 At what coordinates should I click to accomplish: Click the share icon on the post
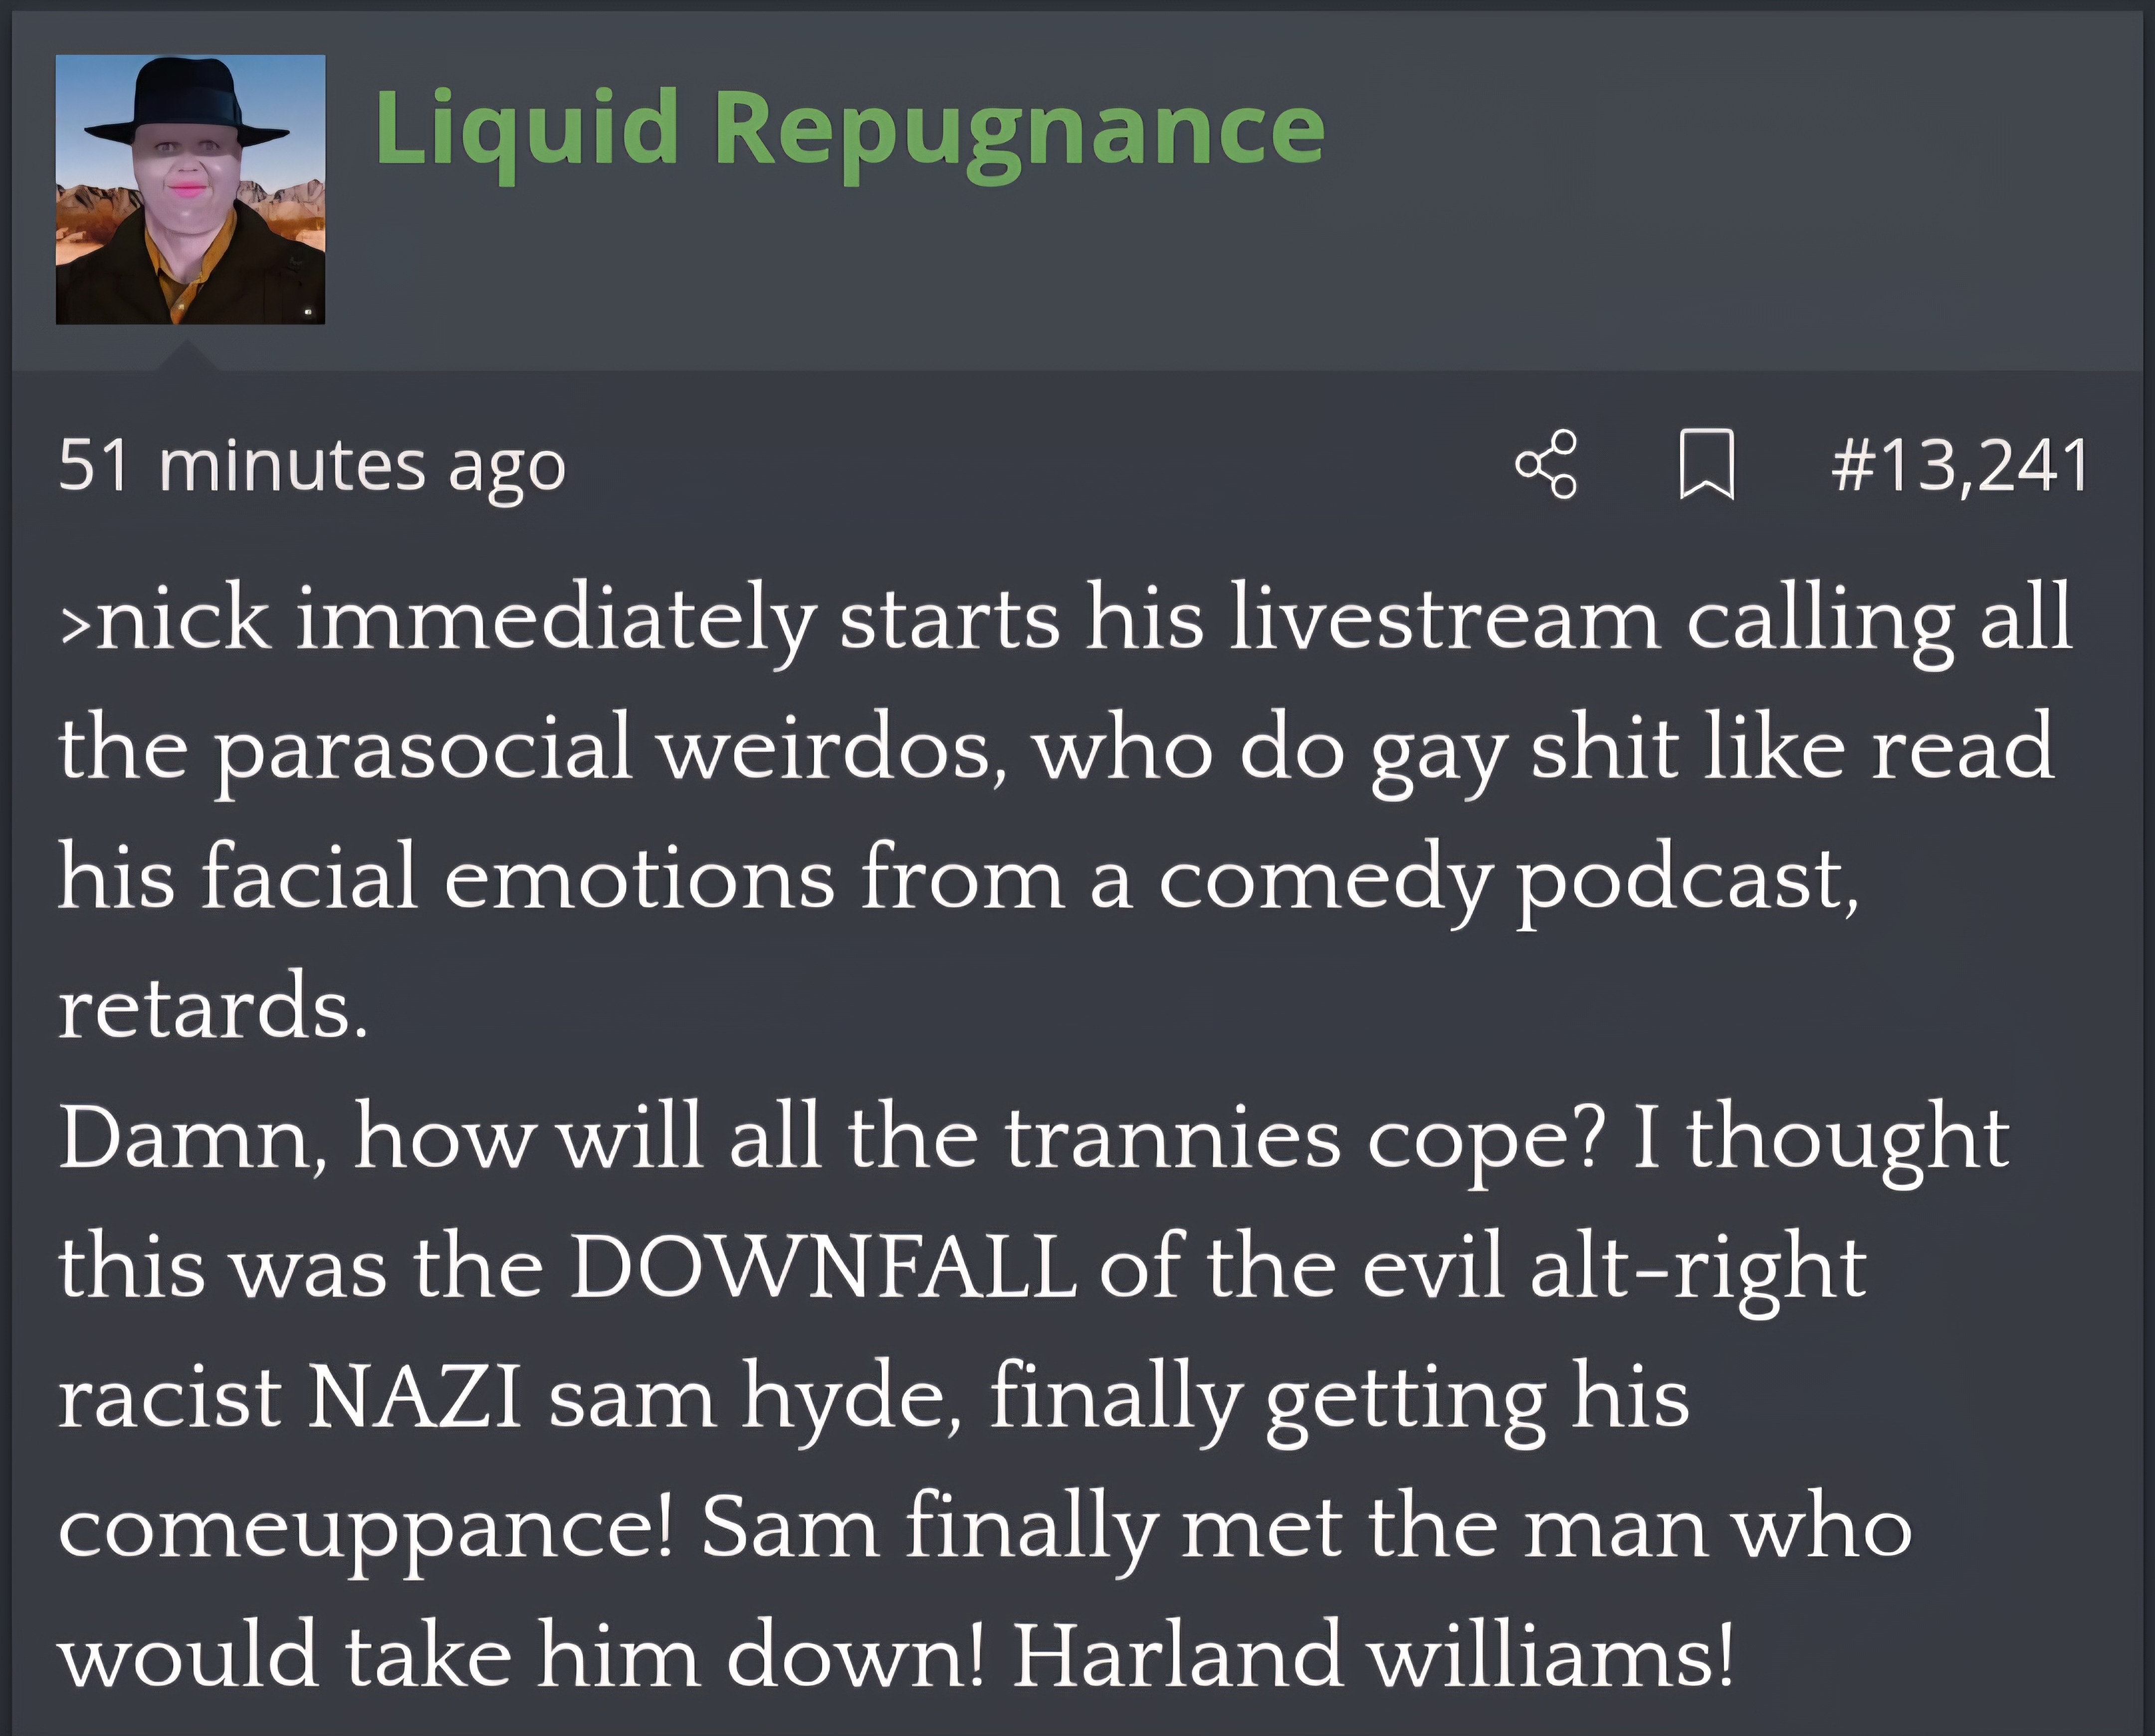coord(1546,464)
